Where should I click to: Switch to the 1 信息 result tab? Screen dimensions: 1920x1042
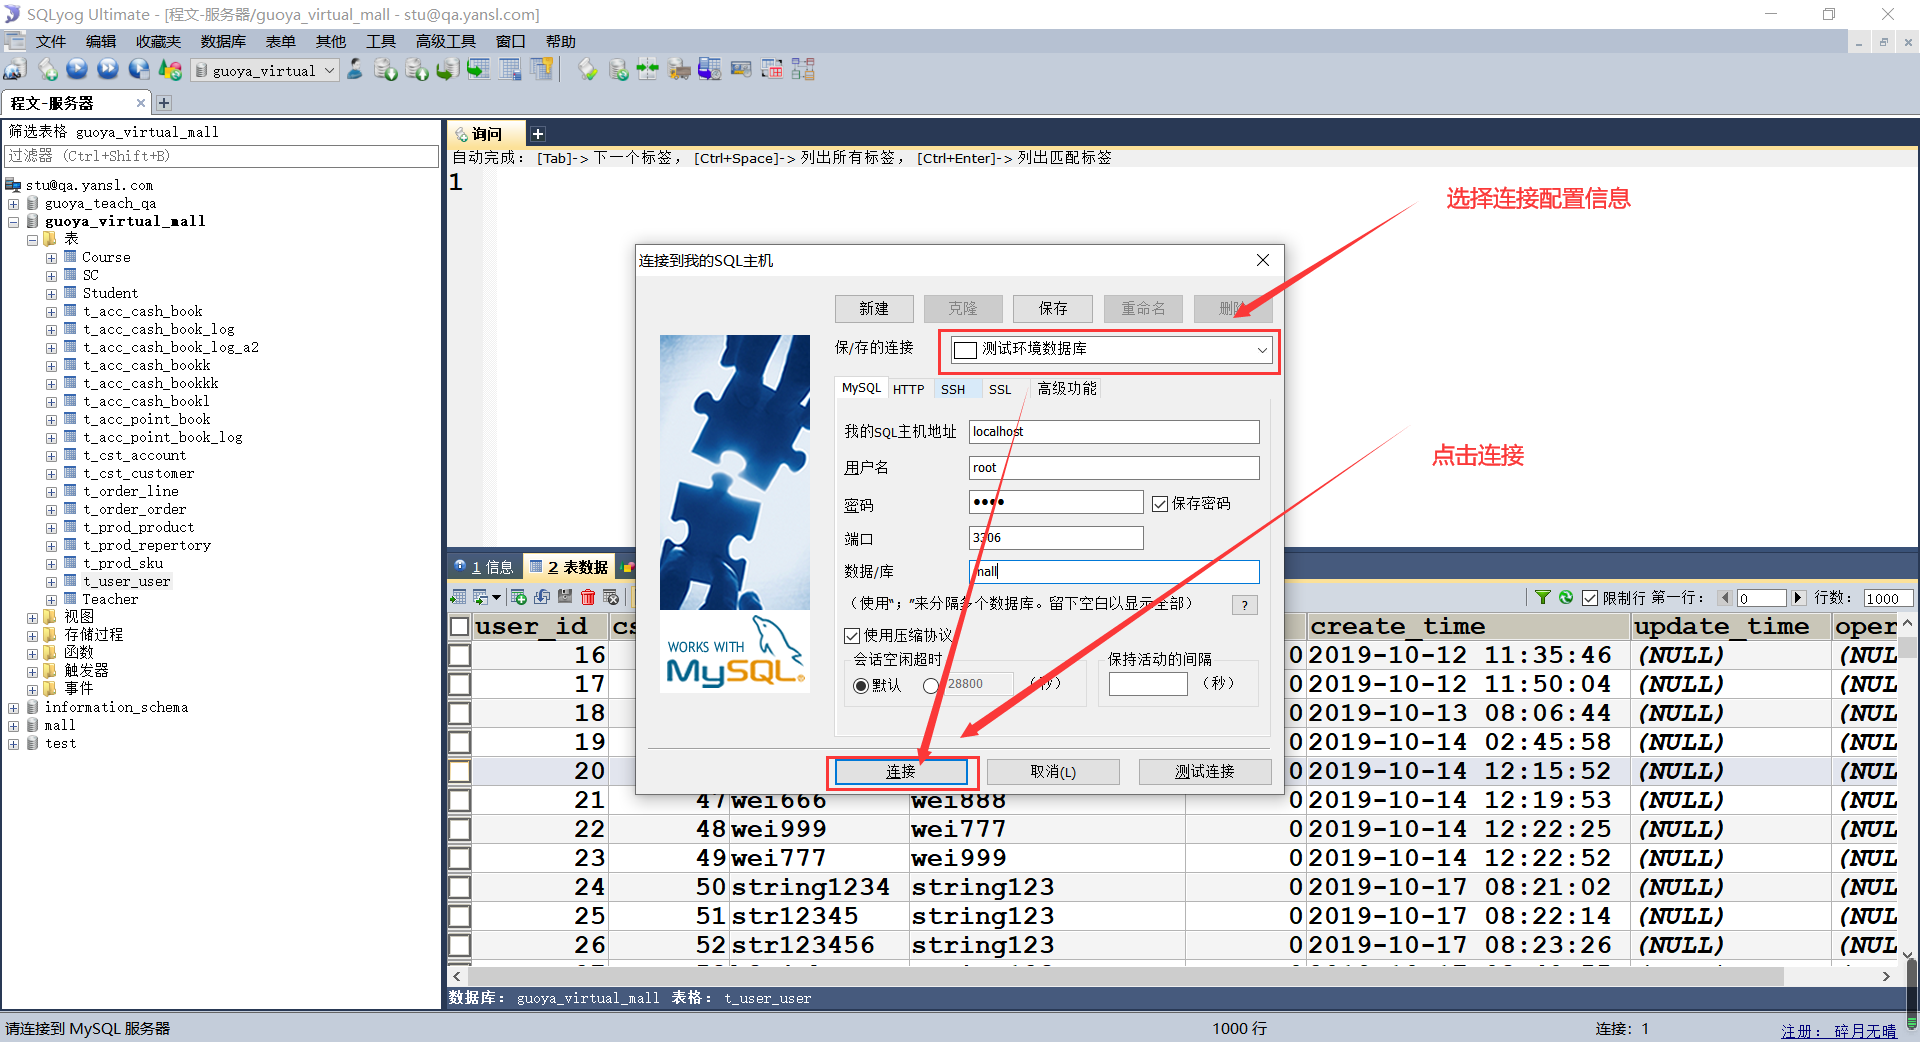484,567
